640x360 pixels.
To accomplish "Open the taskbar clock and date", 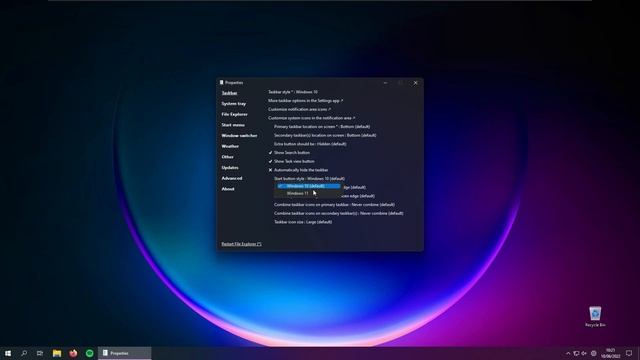I will click(x=610, y=353).
